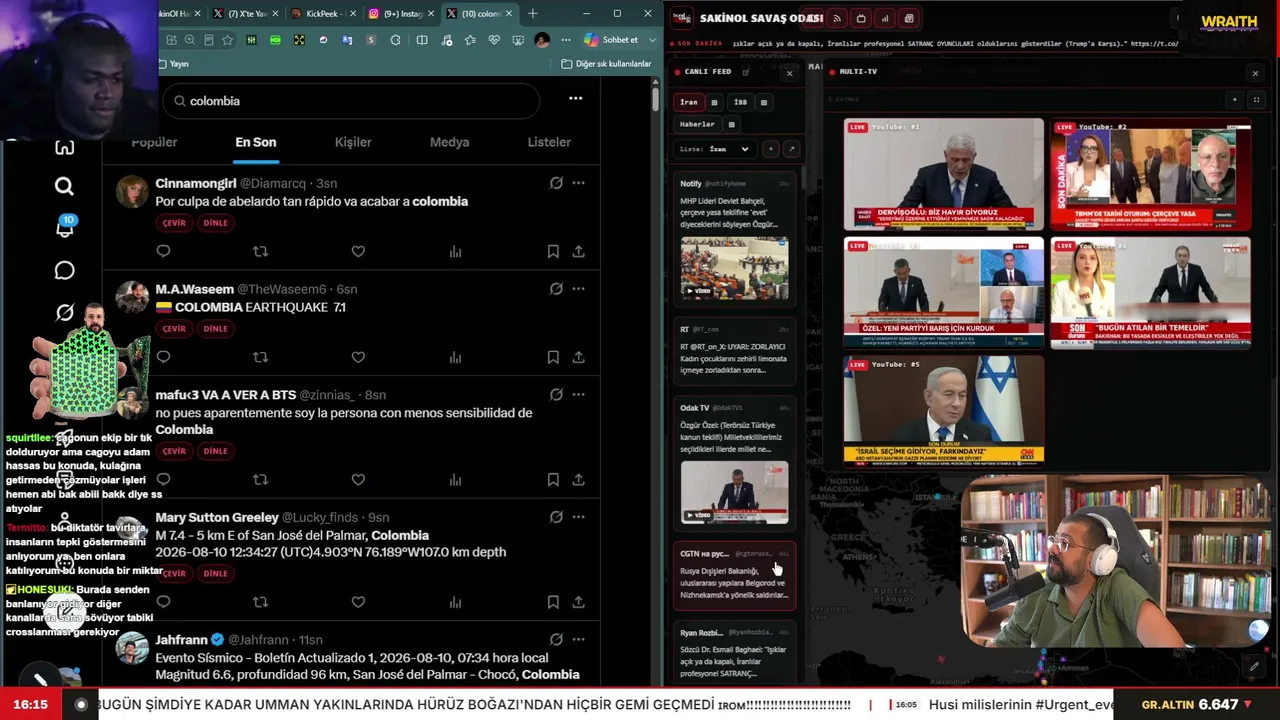Open the YouTube #1 live stream thumbnail

tap(943, 174)
